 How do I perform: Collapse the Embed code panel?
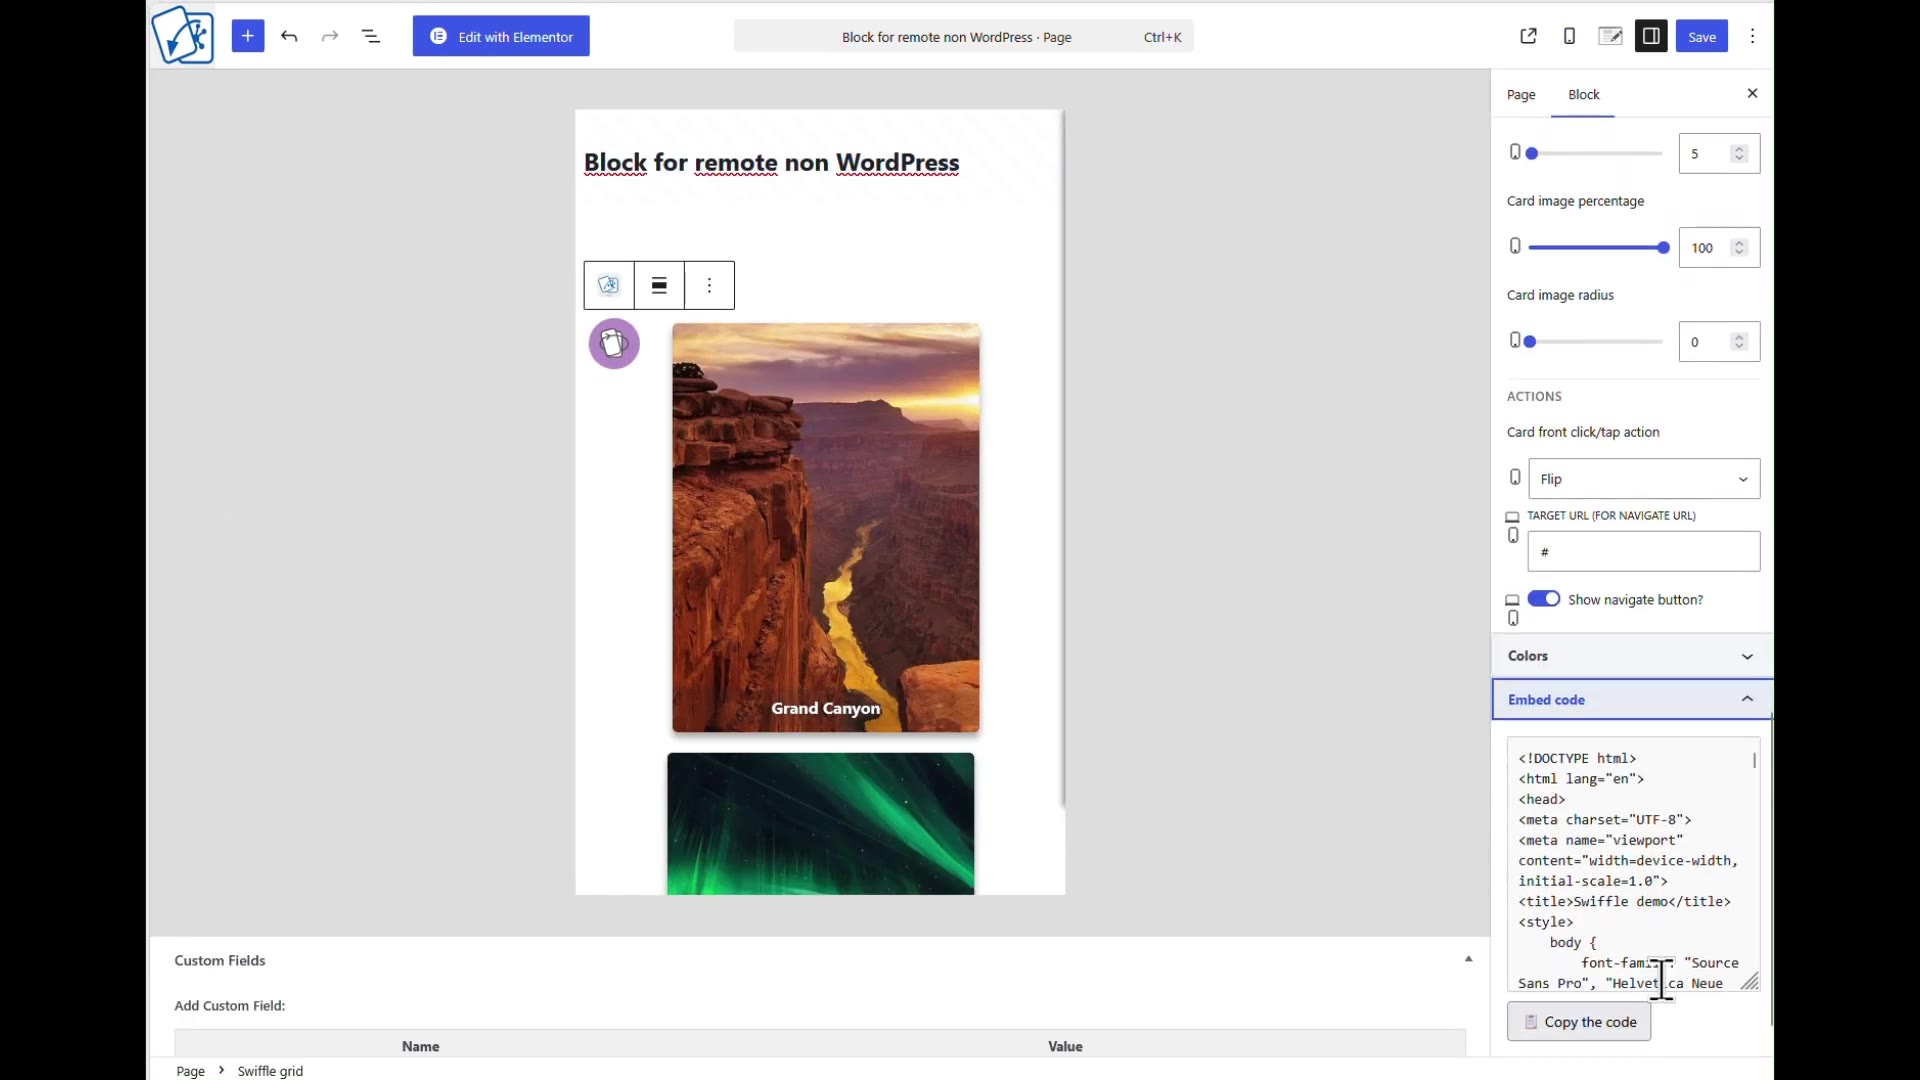tap(1632, 700)
